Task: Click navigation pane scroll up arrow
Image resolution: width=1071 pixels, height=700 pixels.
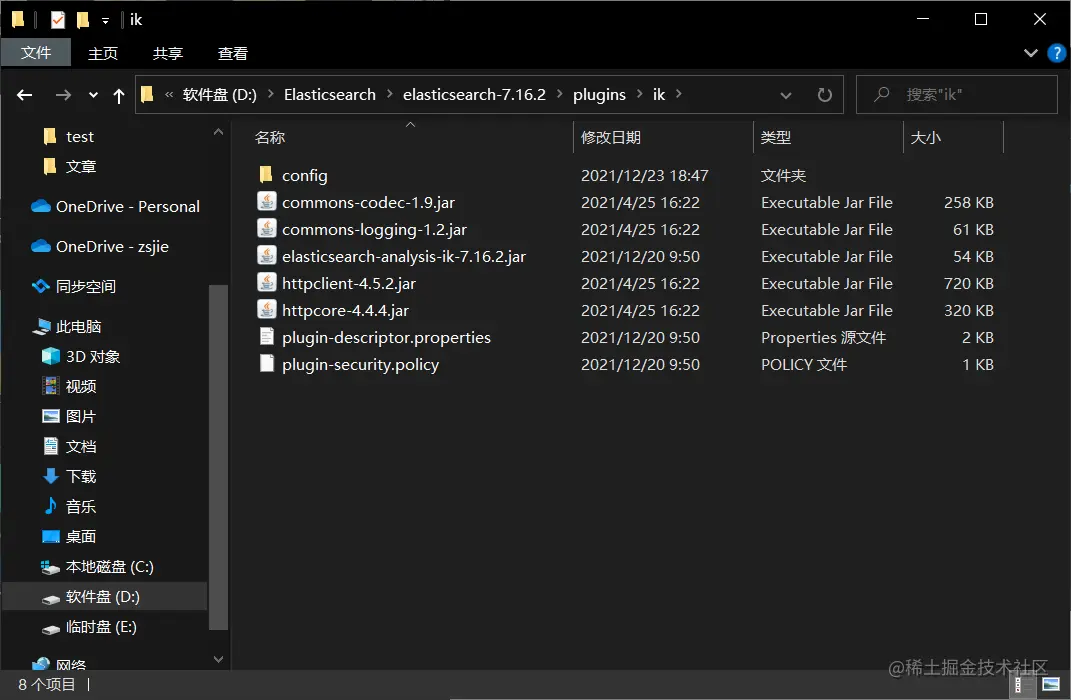Action: coord(218,132)
